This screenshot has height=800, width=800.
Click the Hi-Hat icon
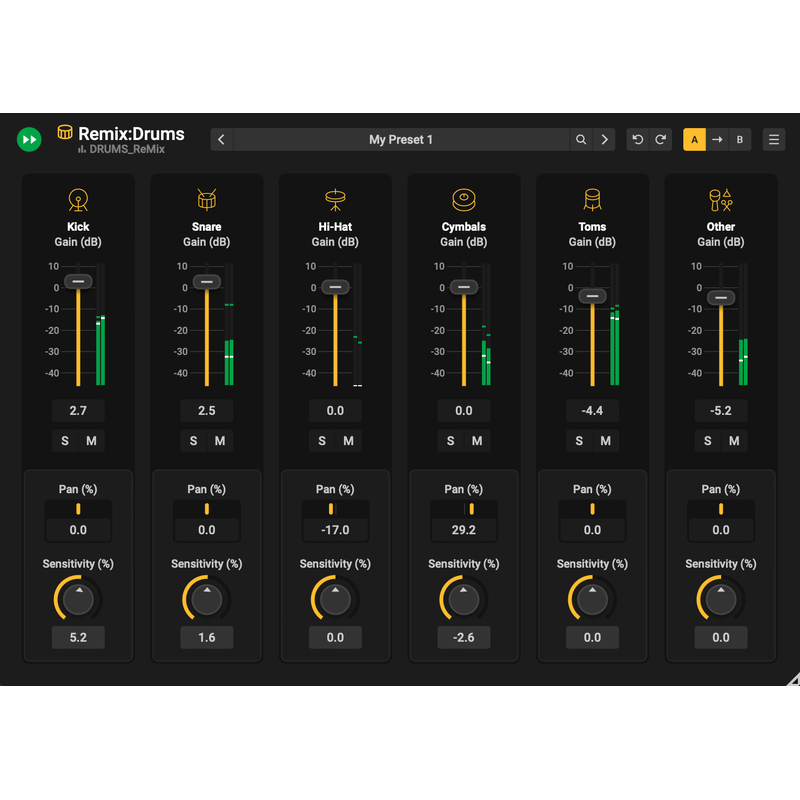(335, 200)
